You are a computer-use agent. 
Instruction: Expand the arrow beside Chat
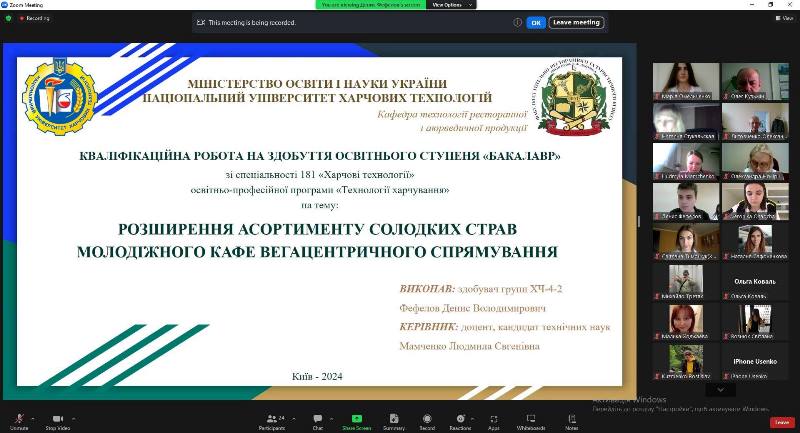[332, 419]
